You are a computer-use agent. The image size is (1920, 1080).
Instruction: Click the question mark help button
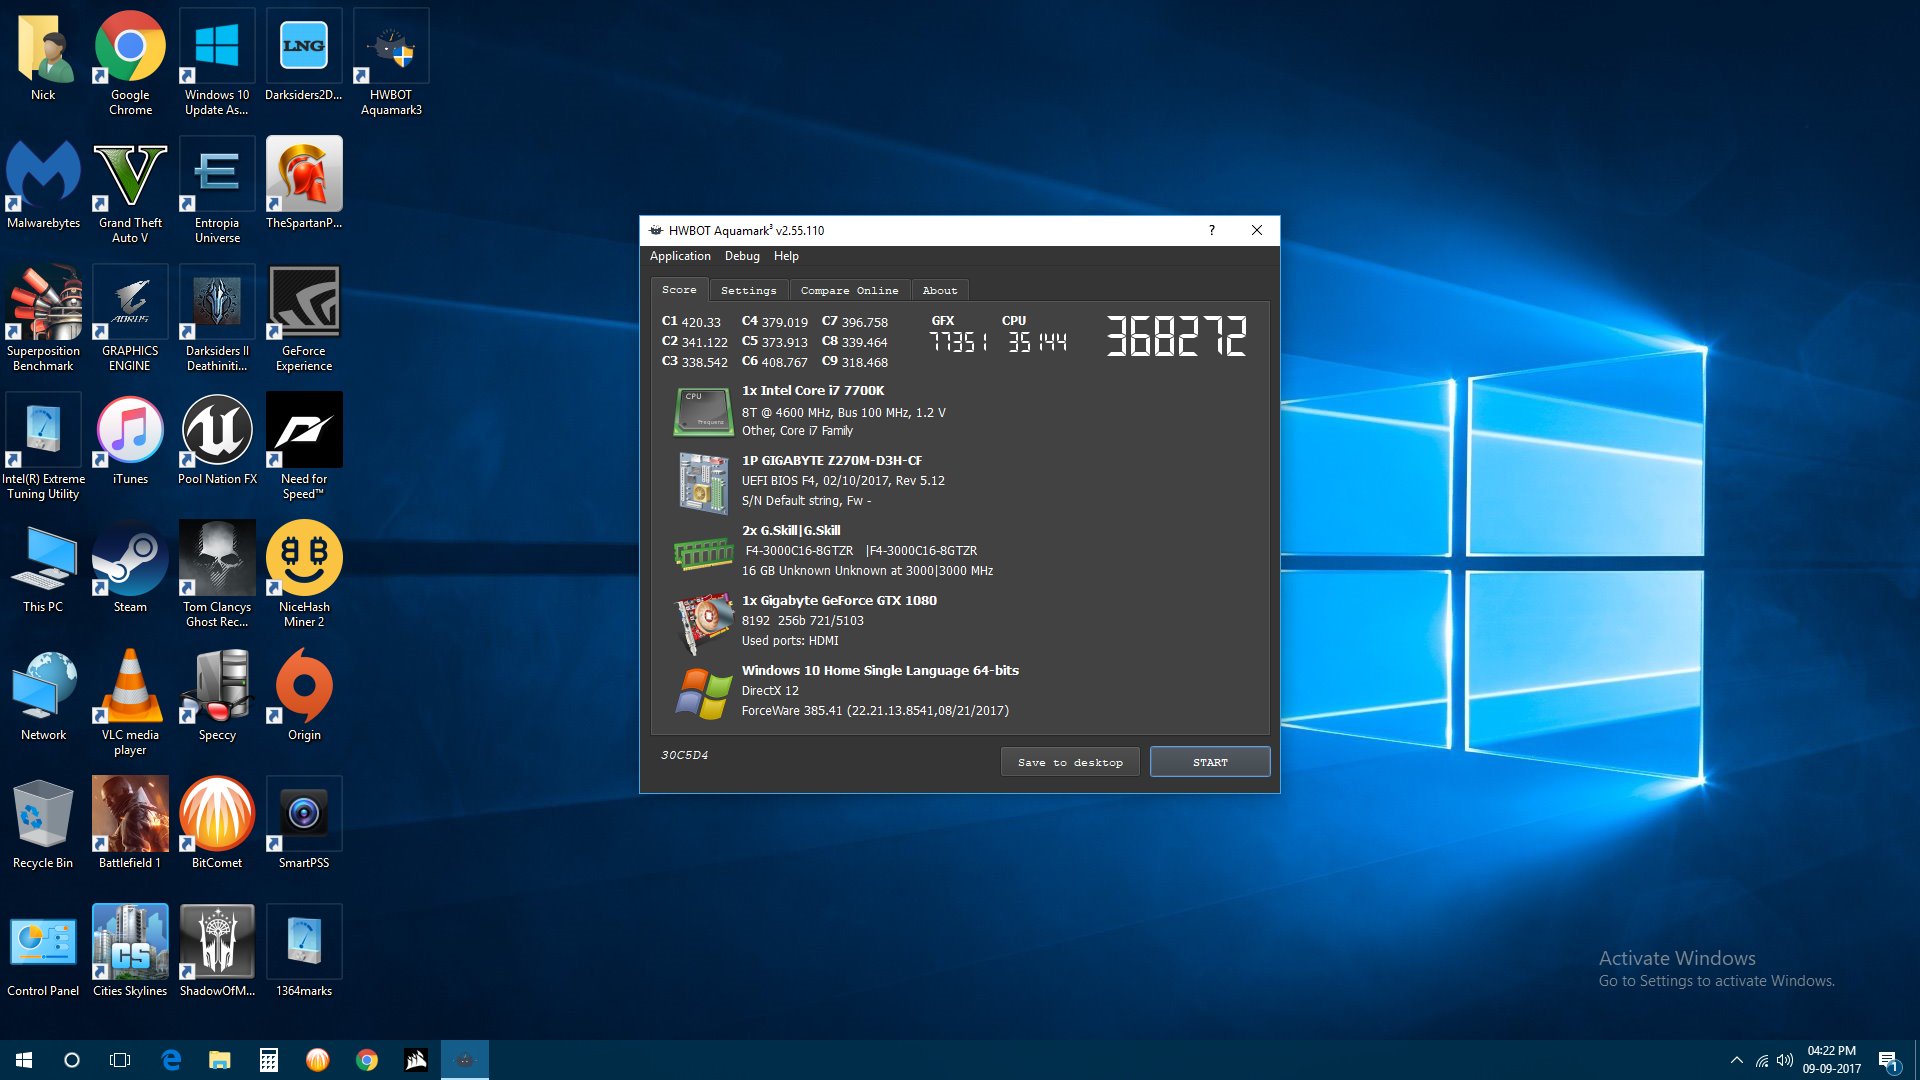(x=1212, y=230)
